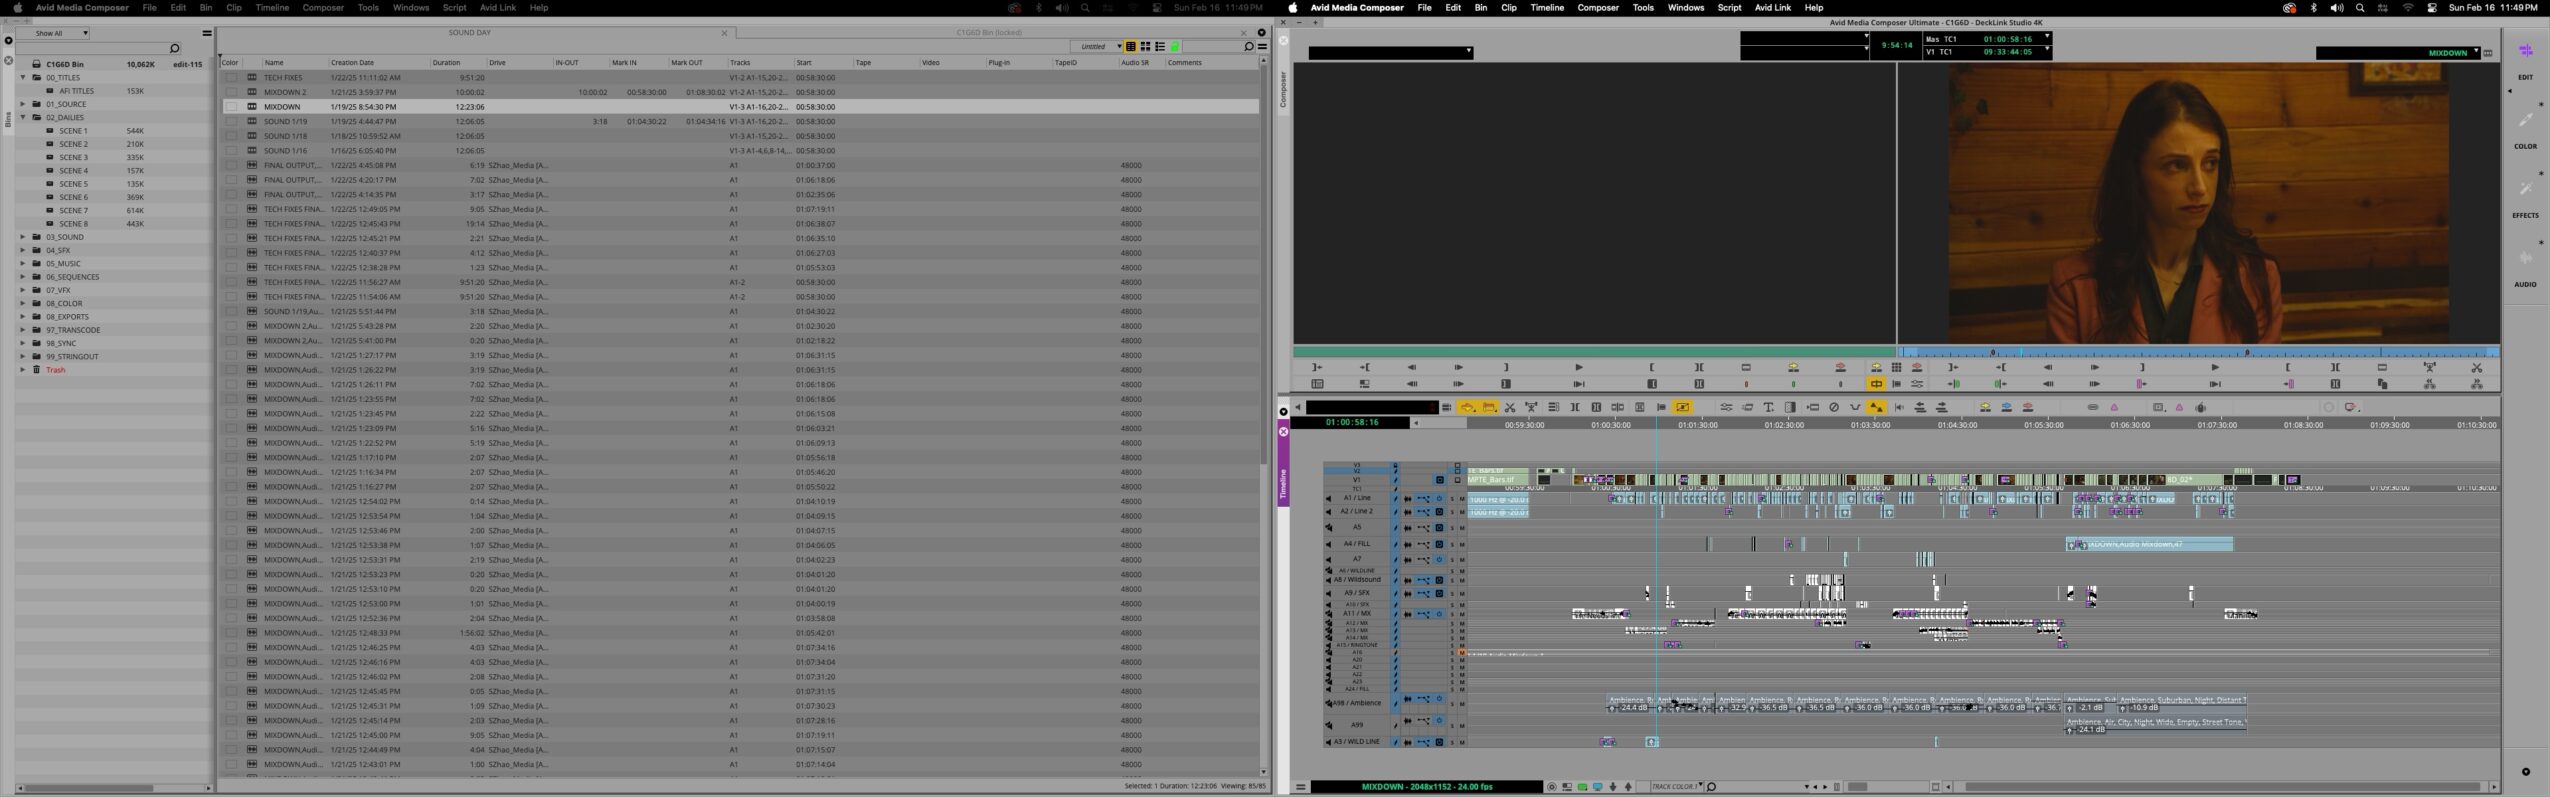2550x797 pixels.
Task: Sort bin by Creation Date column header
Action: coord(352,63)
